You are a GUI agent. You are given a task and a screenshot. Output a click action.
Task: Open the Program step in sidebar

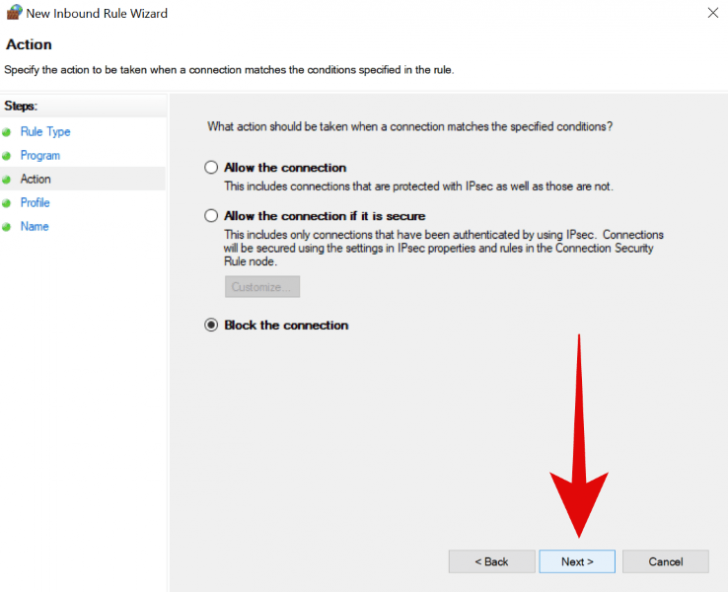[40, 156]
